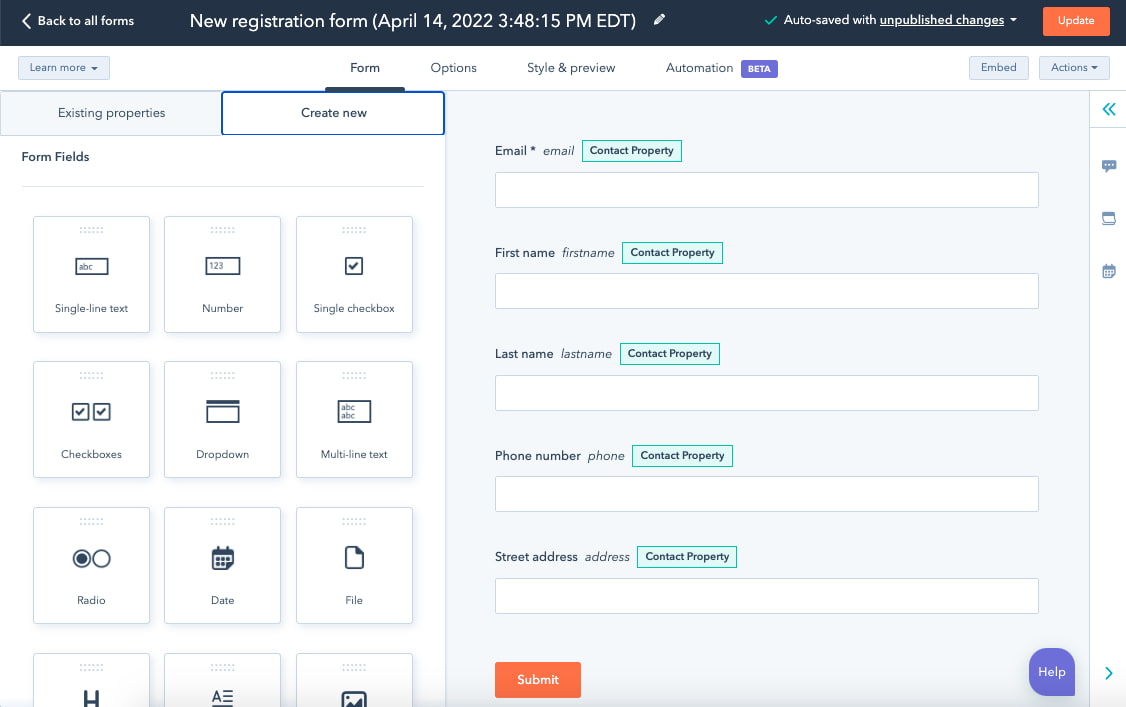Image resolution: width=1126 pixels, height=707 pixels.
Task: Click the auto-saved checkmark icon
Action: pos(771,20)
